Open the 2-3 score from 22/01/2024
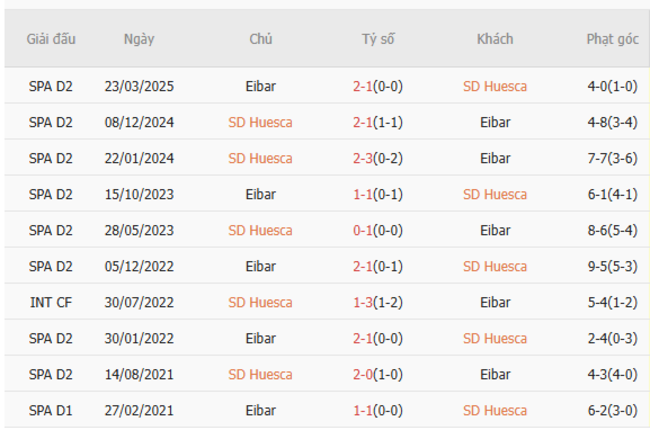650x439 pixels. click(x=363, y=158)
